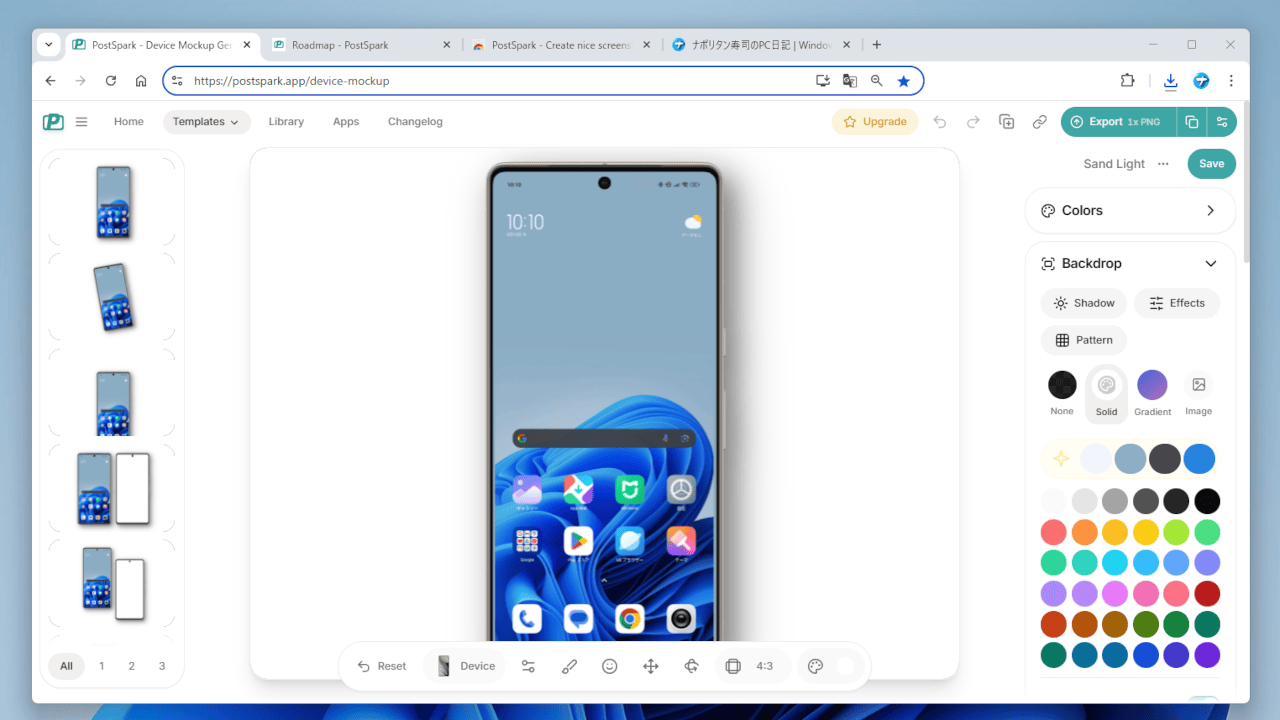Click the duplicate-with-plus icon beside redo
This screenshot has width=1280, height=720.
(x=1007, y=122)
